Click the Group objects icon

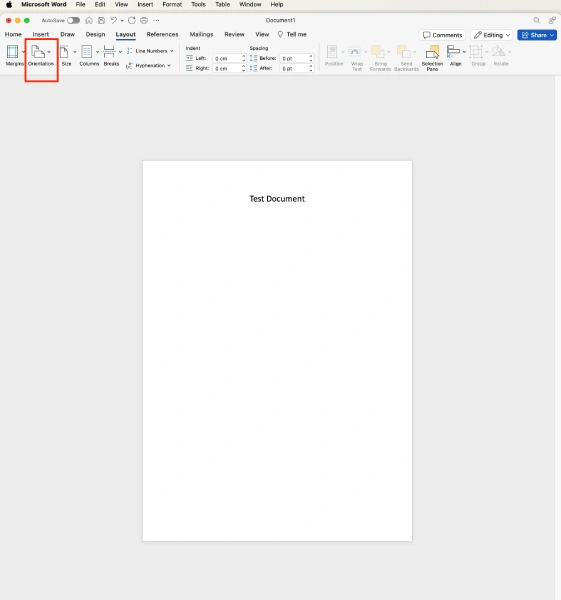click(476, 52)
